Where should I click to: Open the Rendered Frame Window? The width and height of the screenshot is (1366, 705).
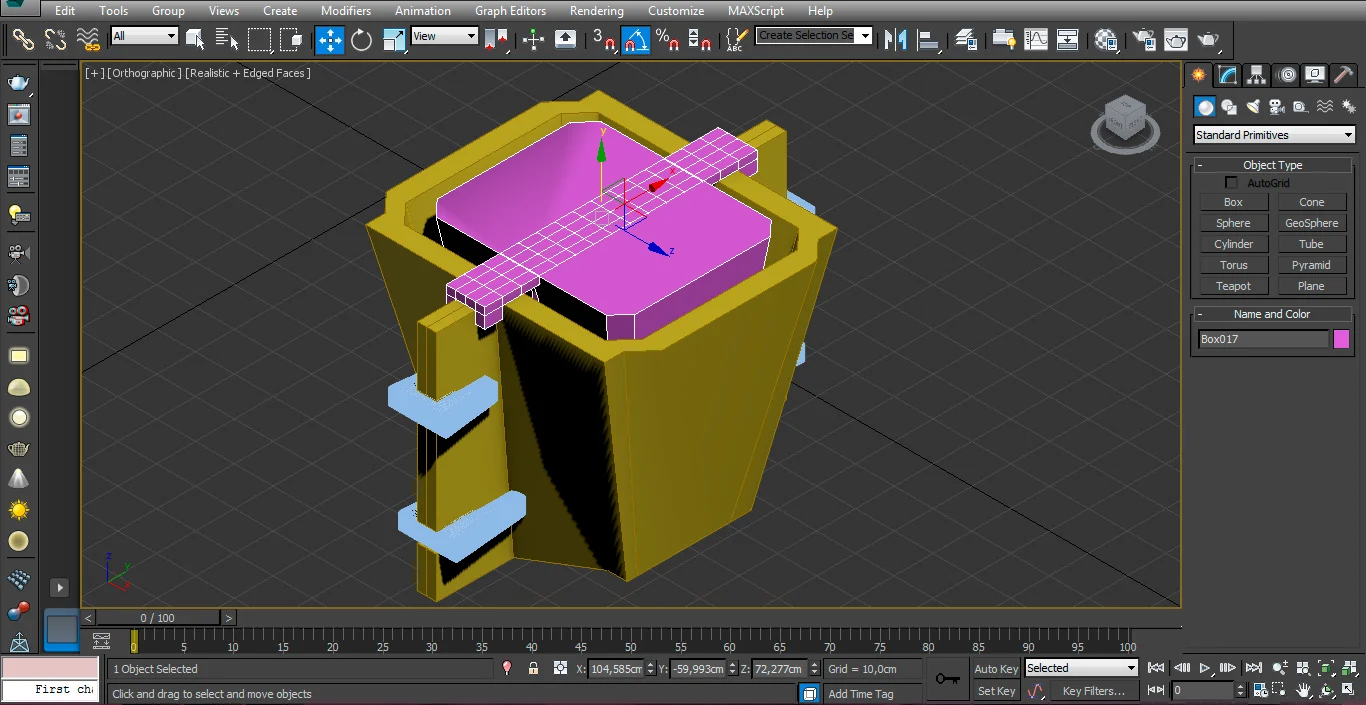(1176, 40)
